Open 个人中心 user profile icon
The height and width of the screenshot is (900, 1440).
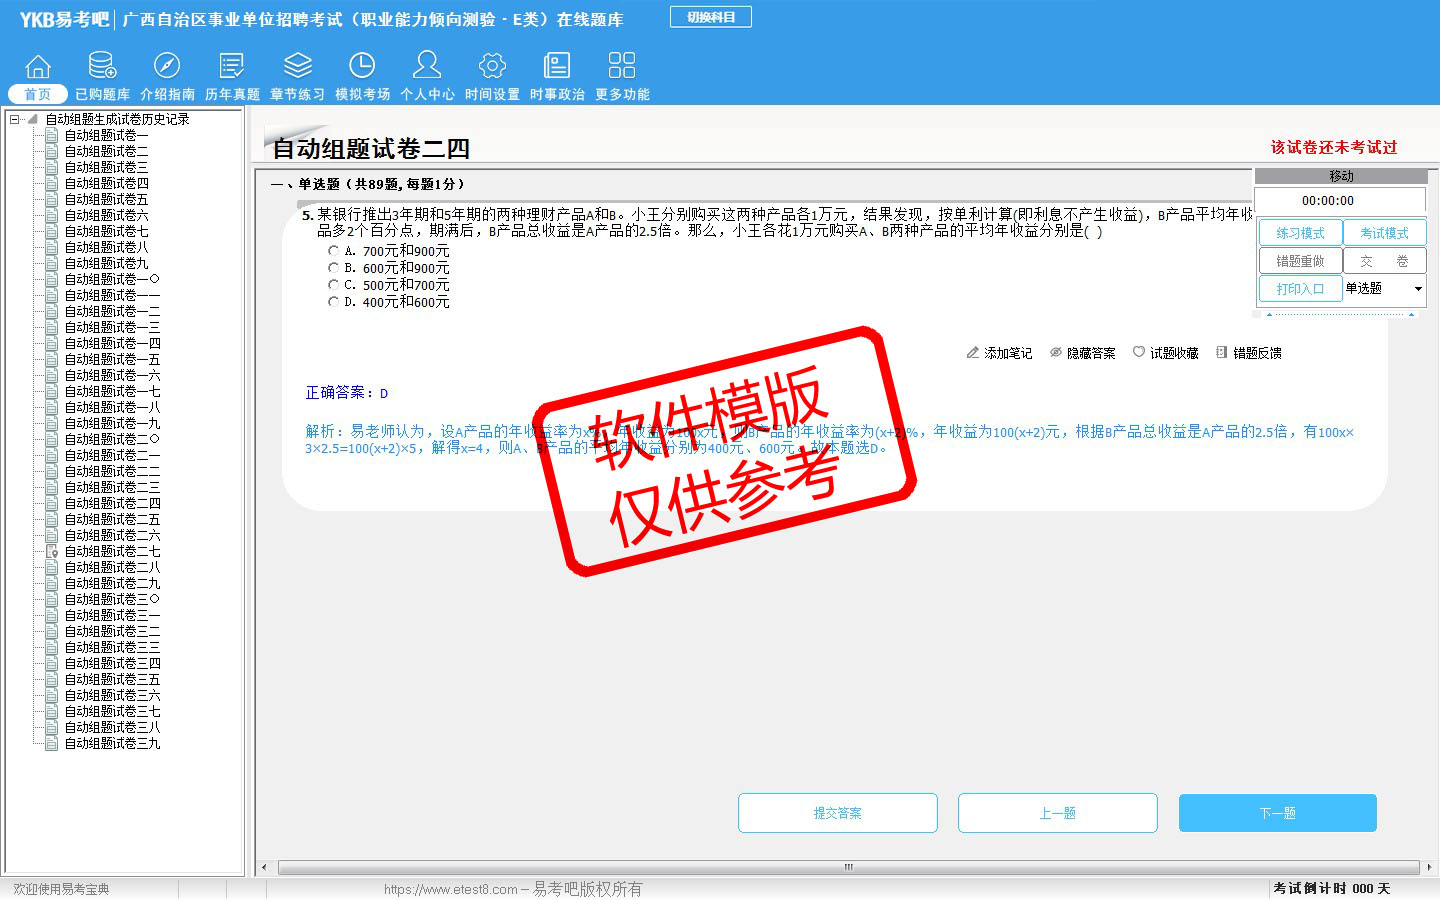click(427, 67)
